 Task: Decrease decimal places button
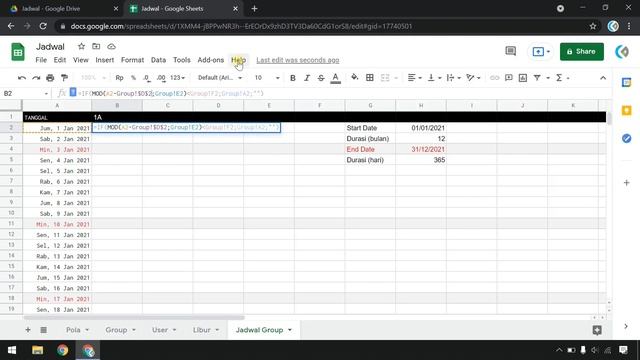coord(147,78)
